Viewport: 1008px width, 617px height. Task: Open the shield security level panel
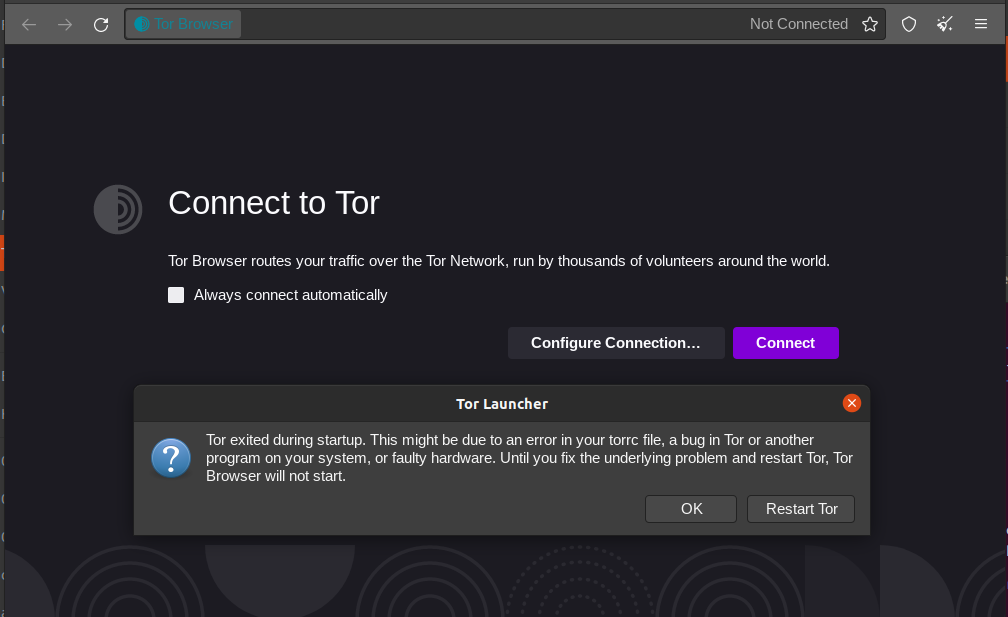click(909, 24)
